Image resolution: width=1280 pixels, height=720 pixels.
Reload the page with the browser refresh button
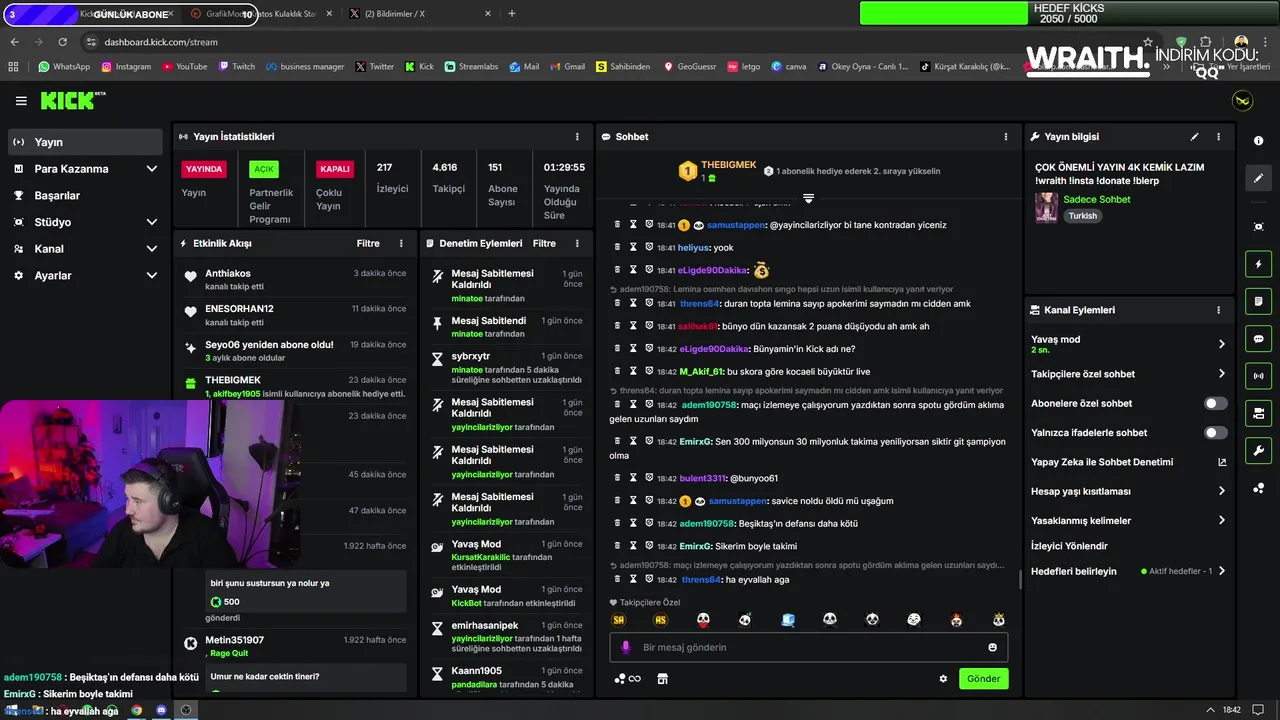coord(62,42)
